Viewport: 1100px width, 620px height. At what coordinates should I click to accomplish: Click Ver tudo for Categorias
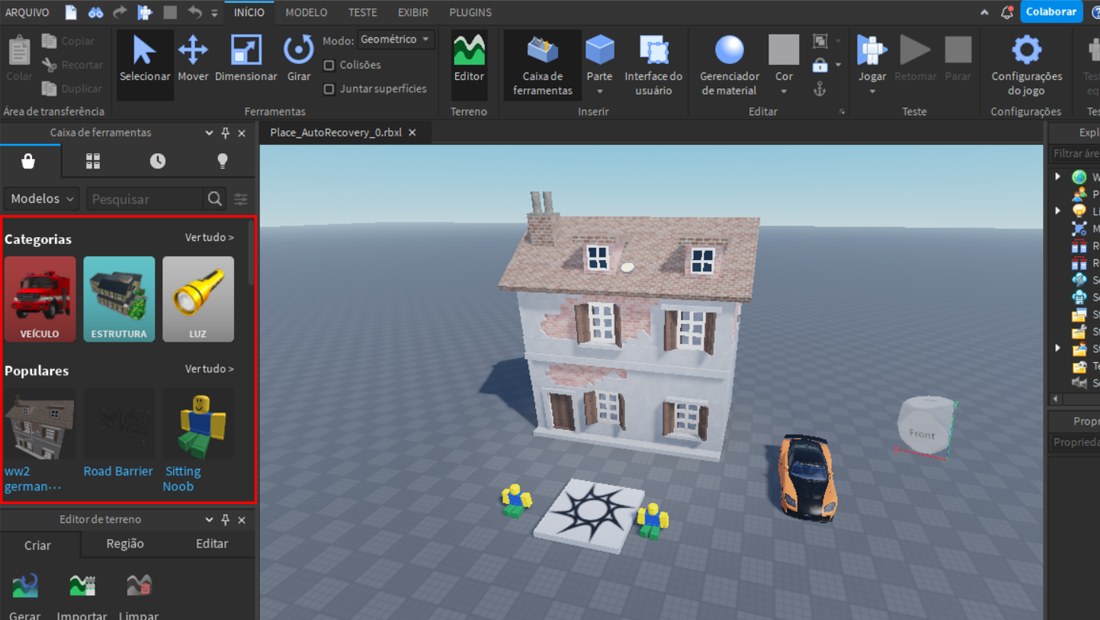click(209, 238)
